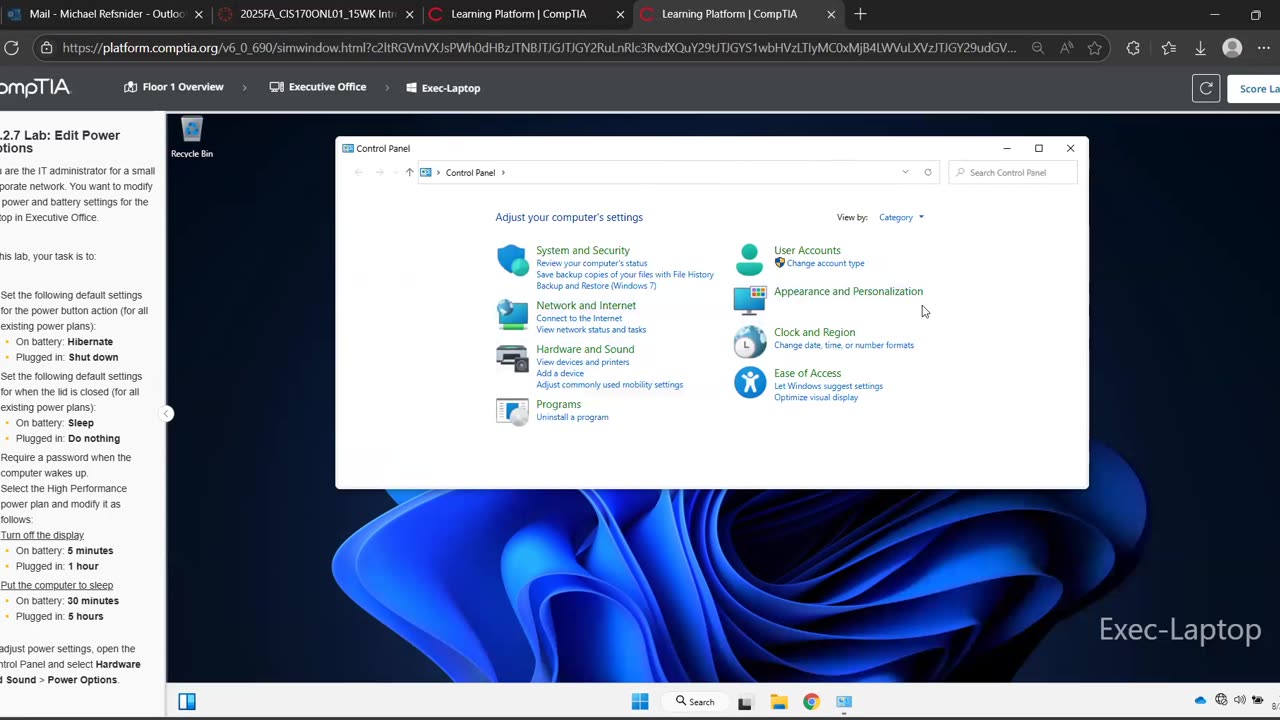The width and height of the screenshot is (1280, 720).
Task: Open the Recycle Bin on the desktop
Action: click(x=192, y=137)
